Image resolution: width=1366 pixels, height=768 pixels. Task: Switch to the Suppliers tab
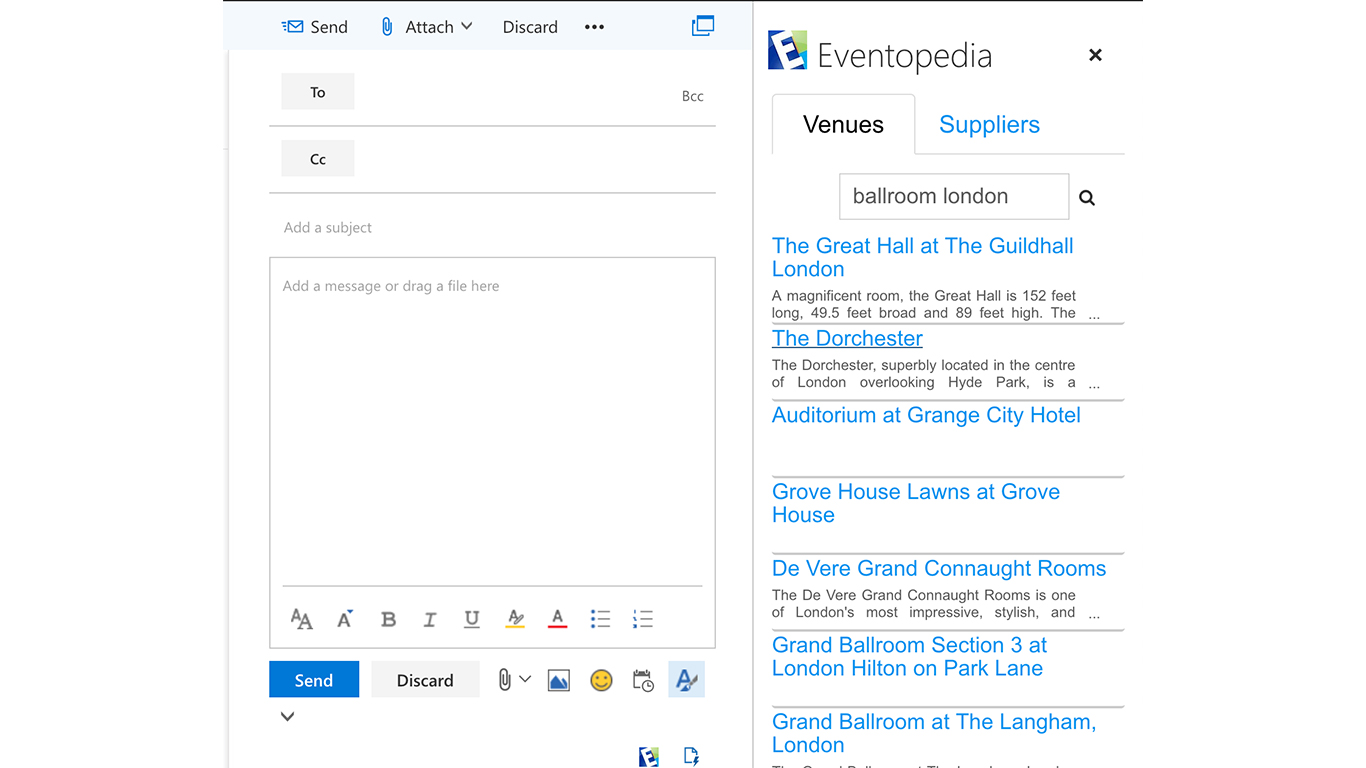989,125
